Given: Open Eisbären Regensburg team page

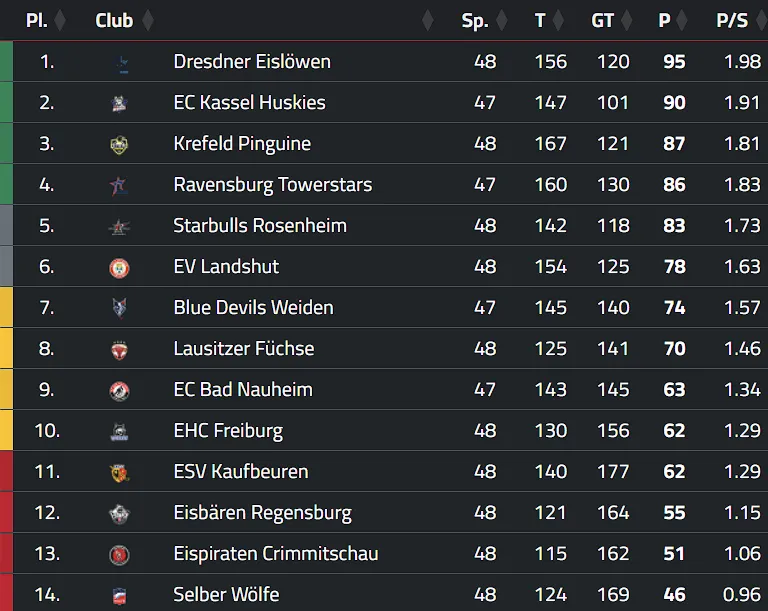Looking at the screenshot, I should point(262,513).
